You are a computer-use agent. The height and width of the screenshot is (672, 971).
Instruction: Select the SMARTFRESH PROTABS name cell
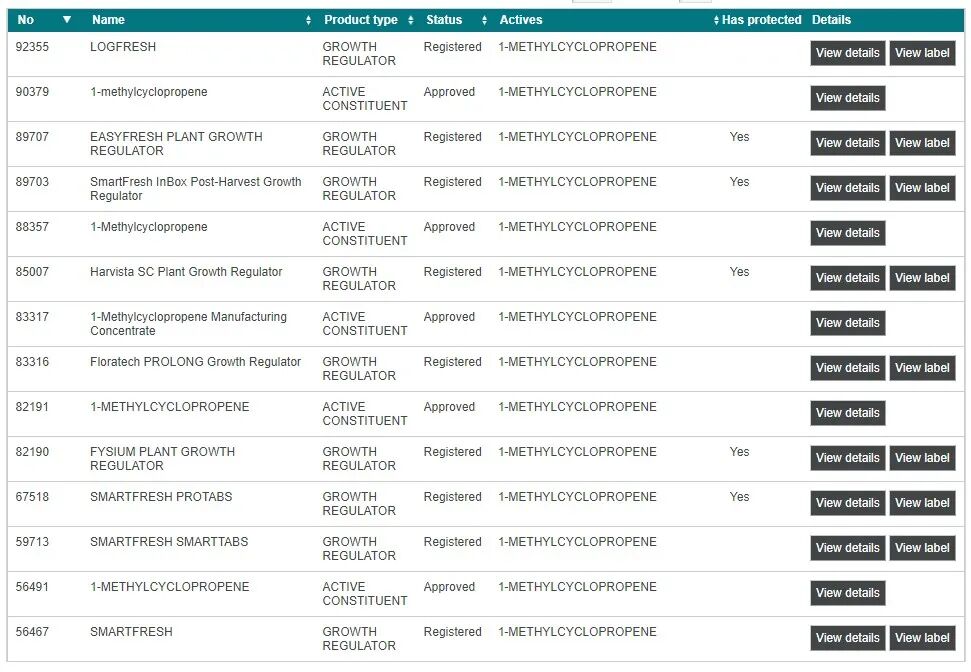[161, 497]
